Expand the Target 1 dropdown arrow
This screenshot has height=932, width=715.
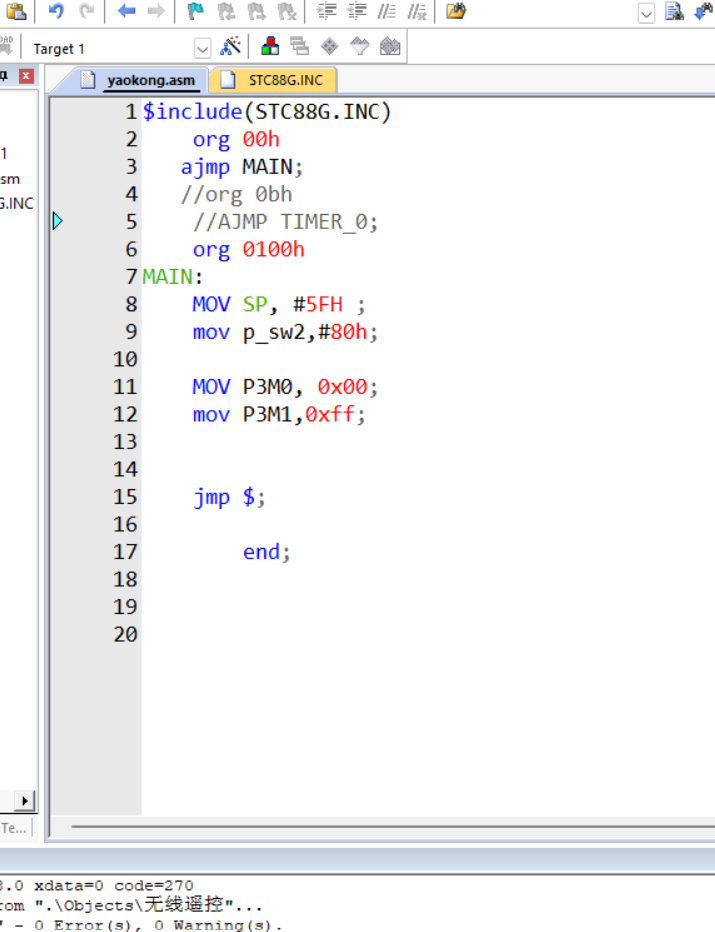coord(202,48)
